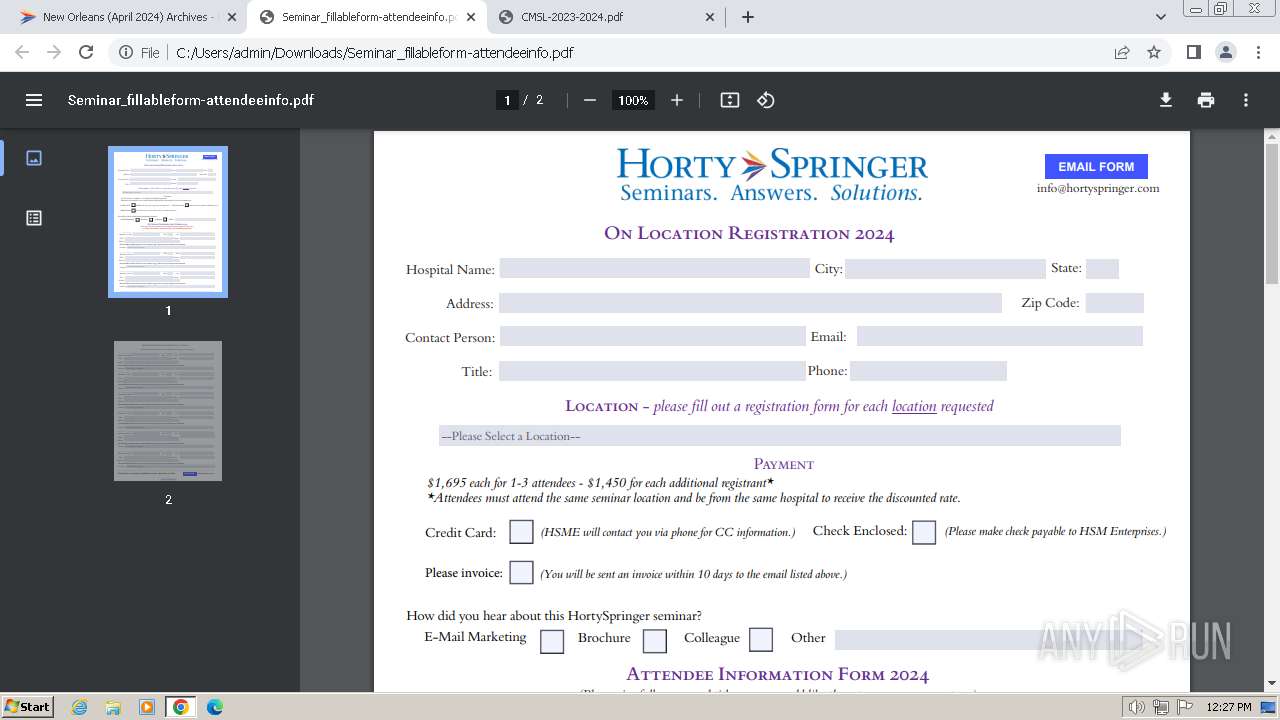Print the PDF document
This screenshot has width=1280, height=720.
click(1206, 100)
